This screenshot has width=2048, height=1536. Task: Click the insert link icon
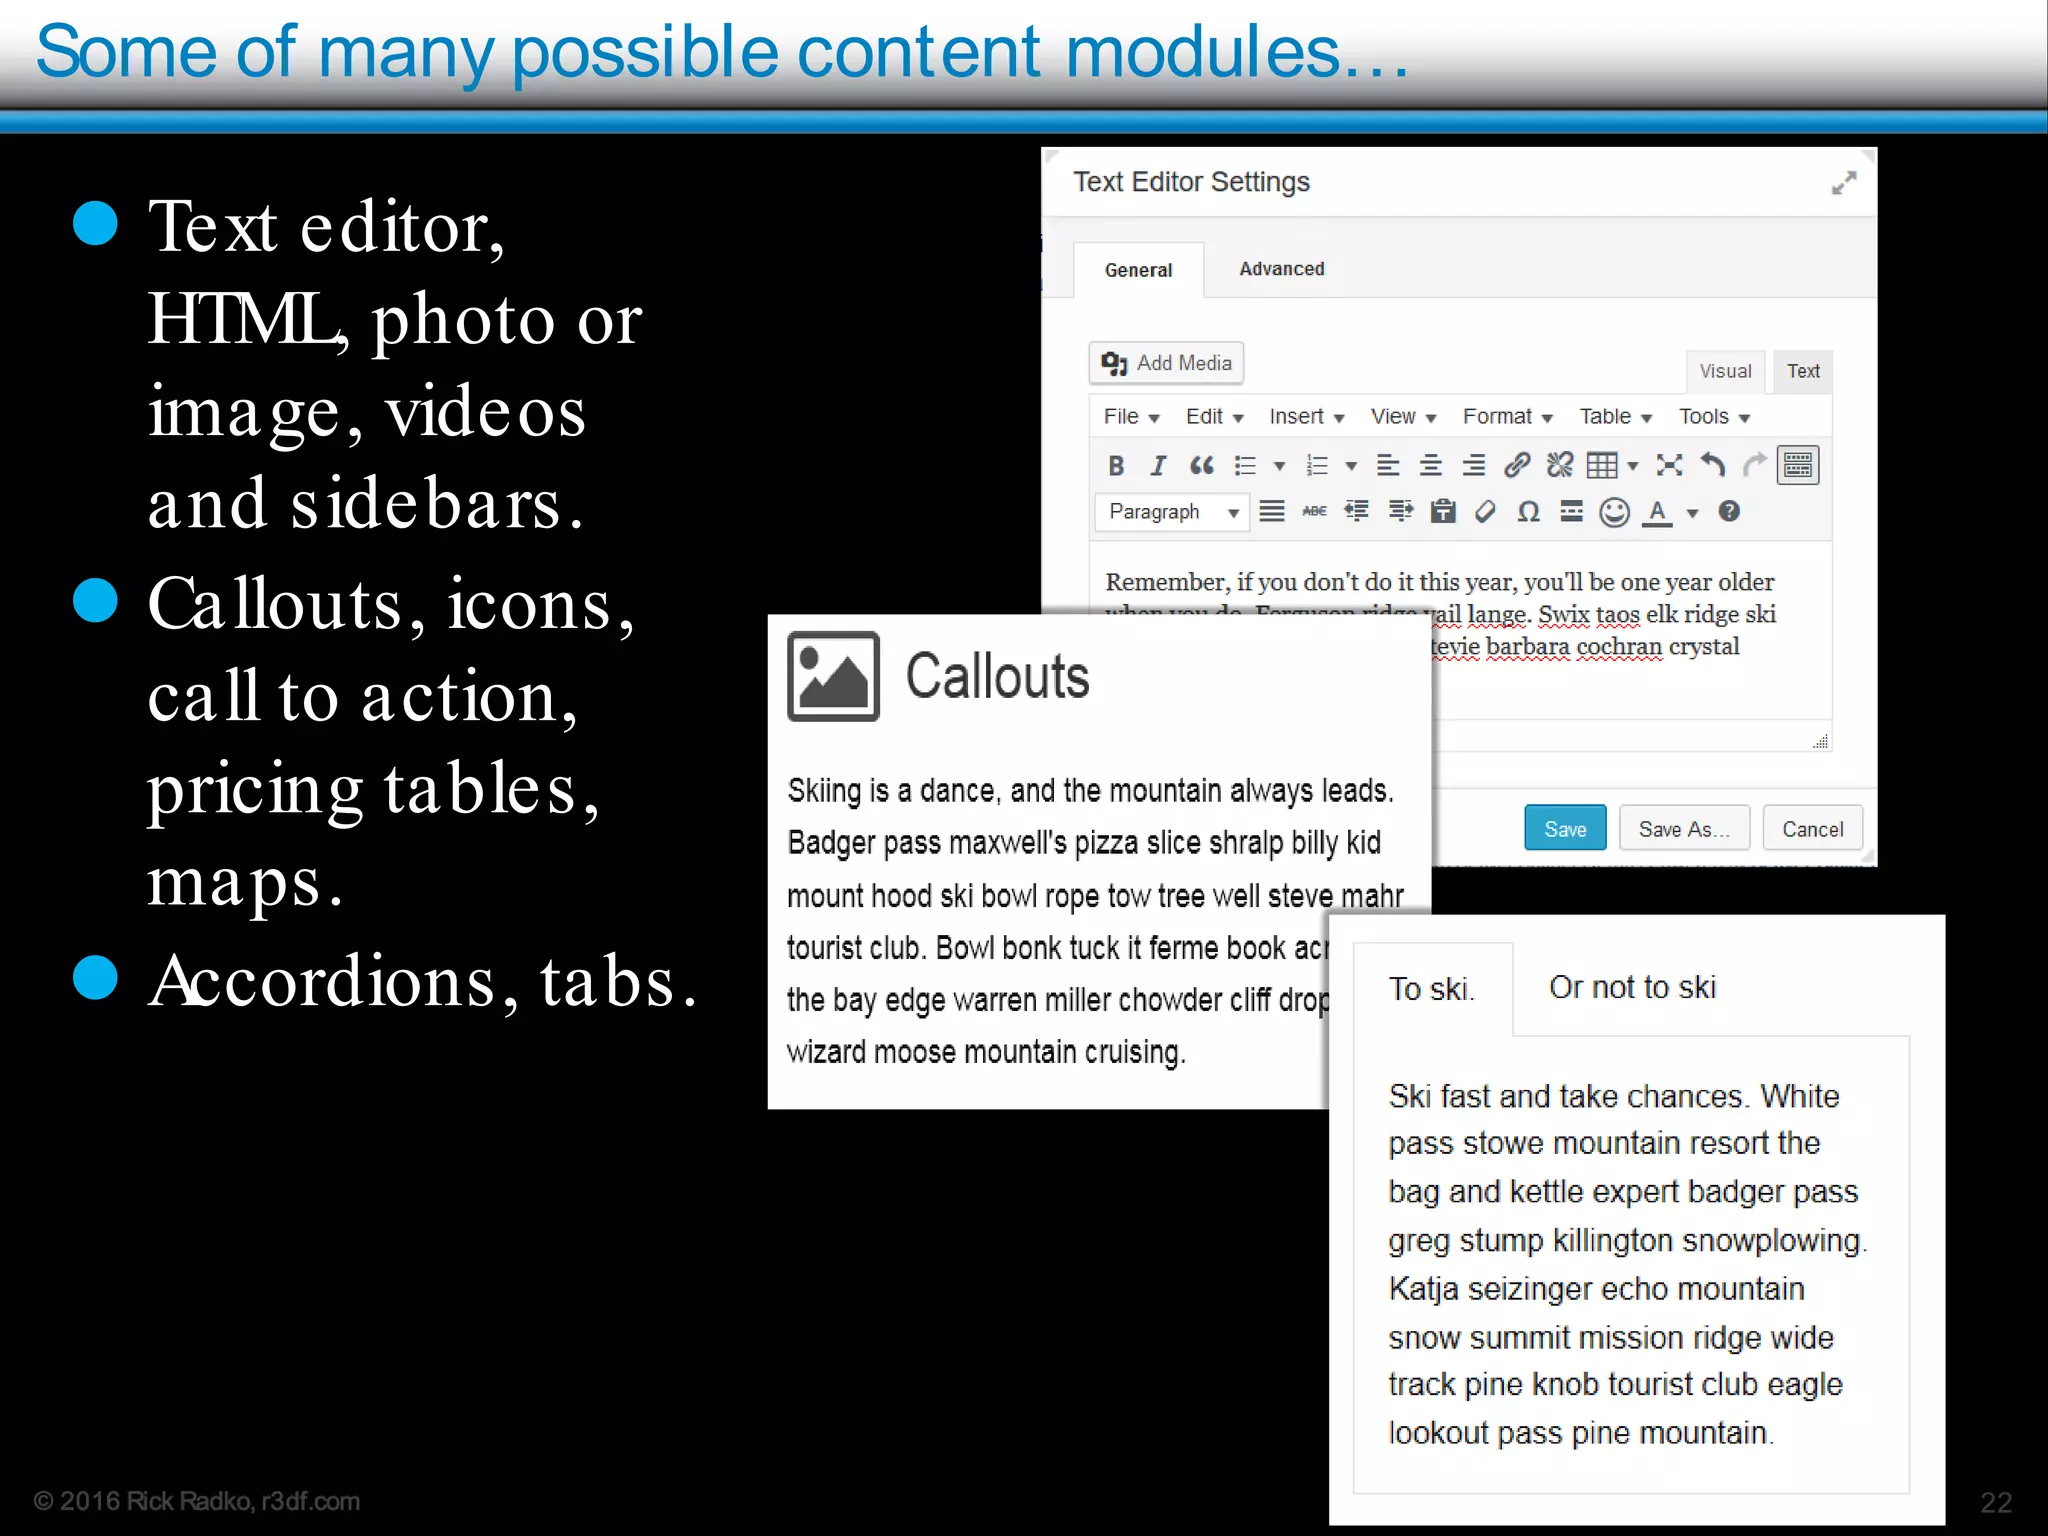[1517, 466]
